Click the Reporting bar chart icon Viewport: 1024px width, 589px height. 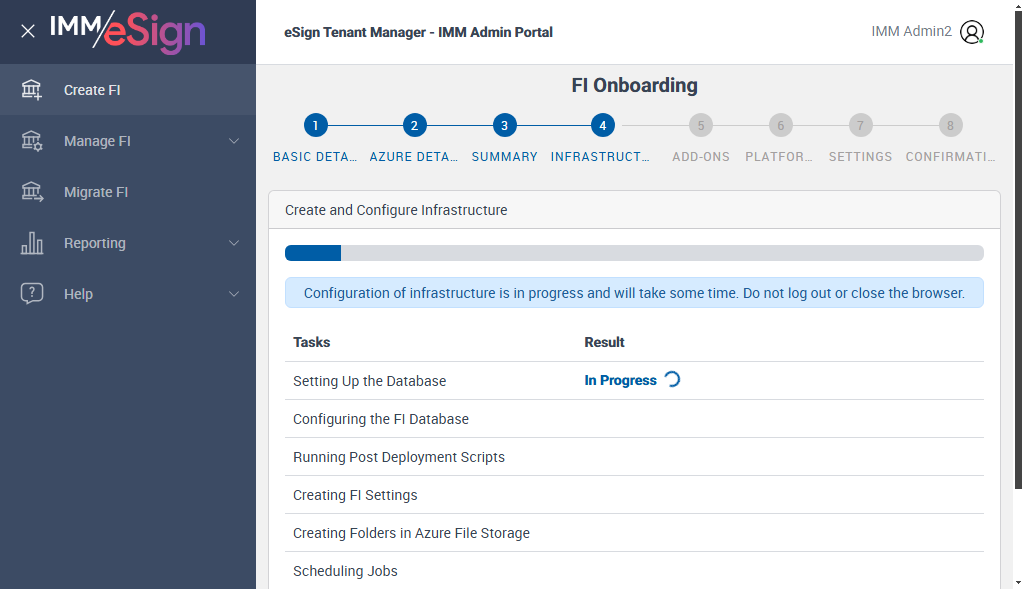click(x=32, y=243)
